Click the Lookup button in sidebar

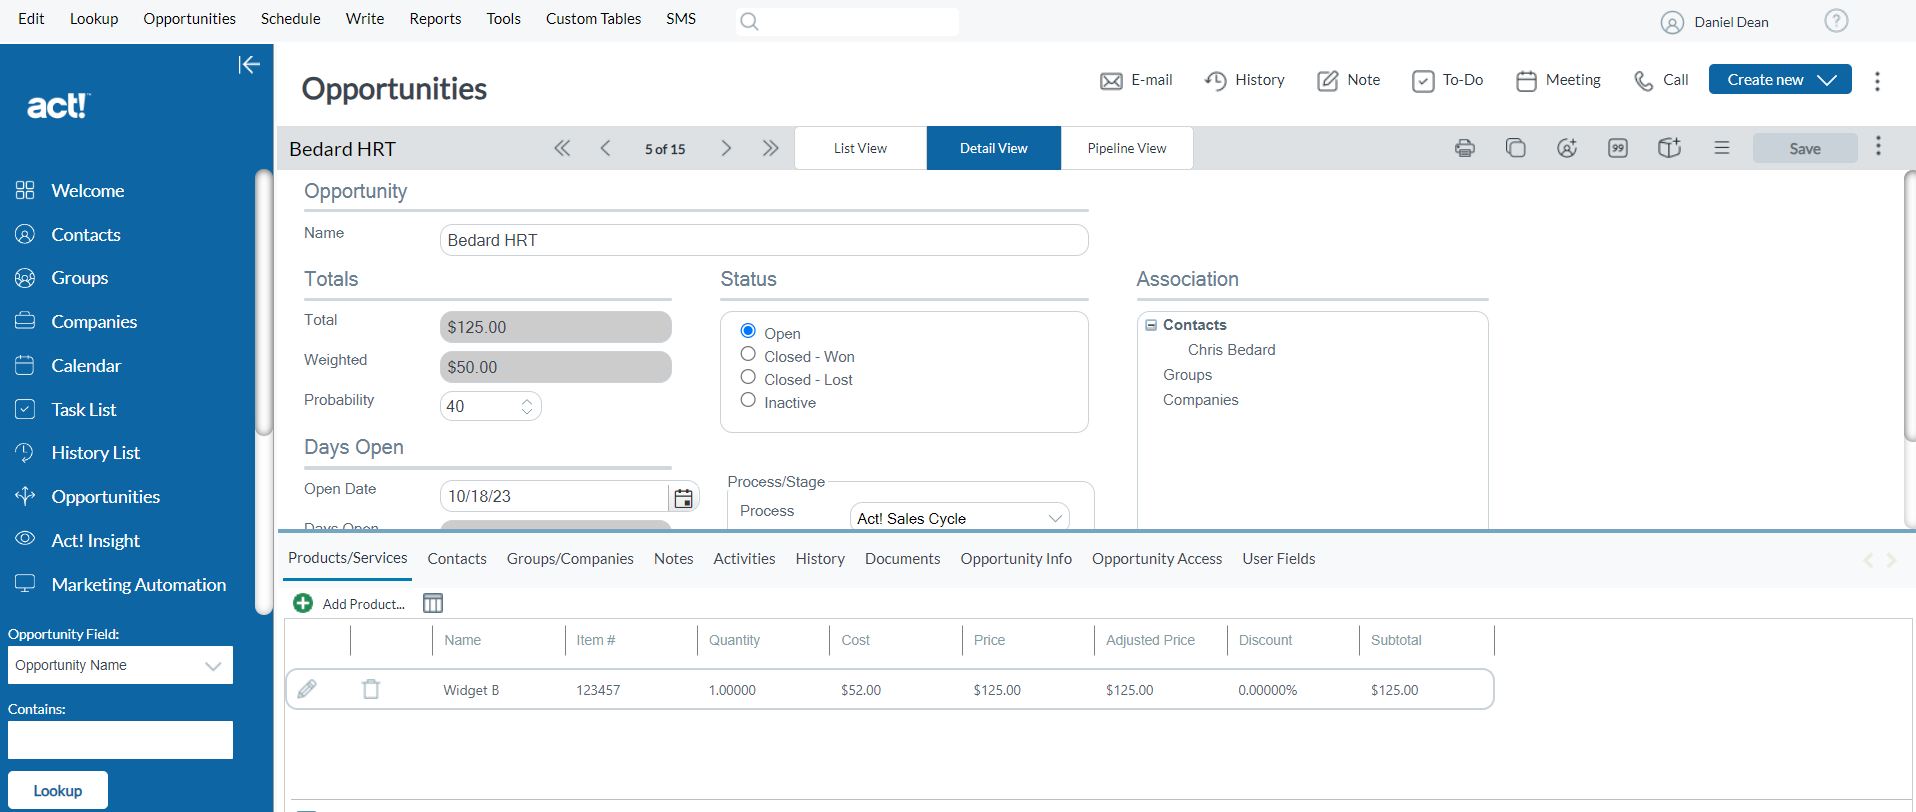[x=58, y=791]
